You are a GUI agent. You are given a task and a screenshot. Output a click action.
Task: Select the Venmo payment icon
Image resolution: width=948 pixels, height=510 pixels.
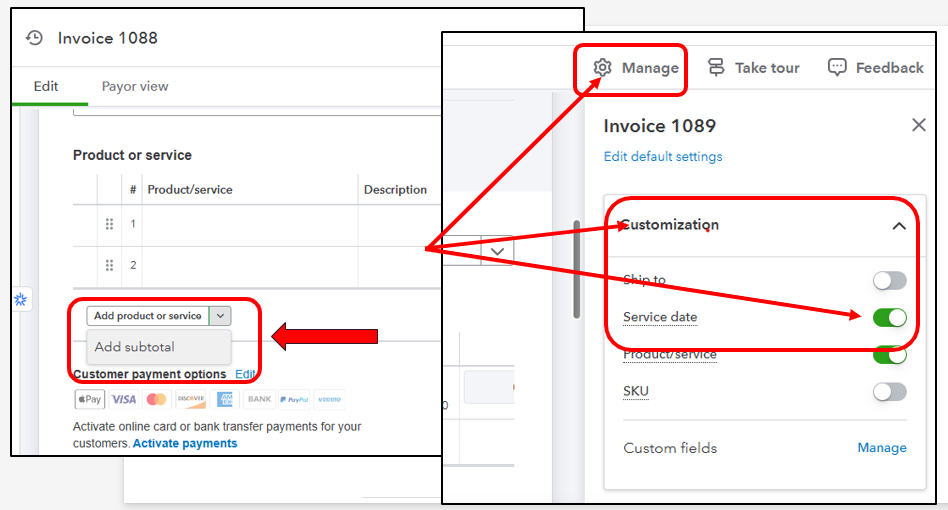coord(330,399)
